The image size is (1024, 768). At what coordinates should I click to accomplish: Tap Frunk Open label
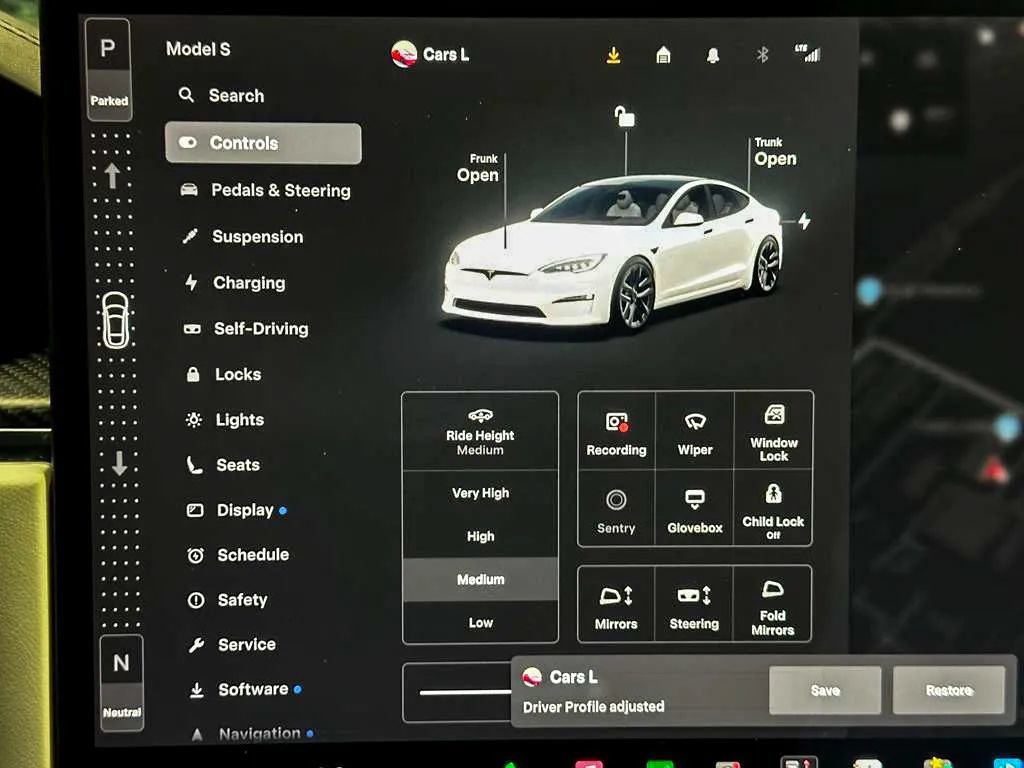pyautogui.click(x=477, y=168)
